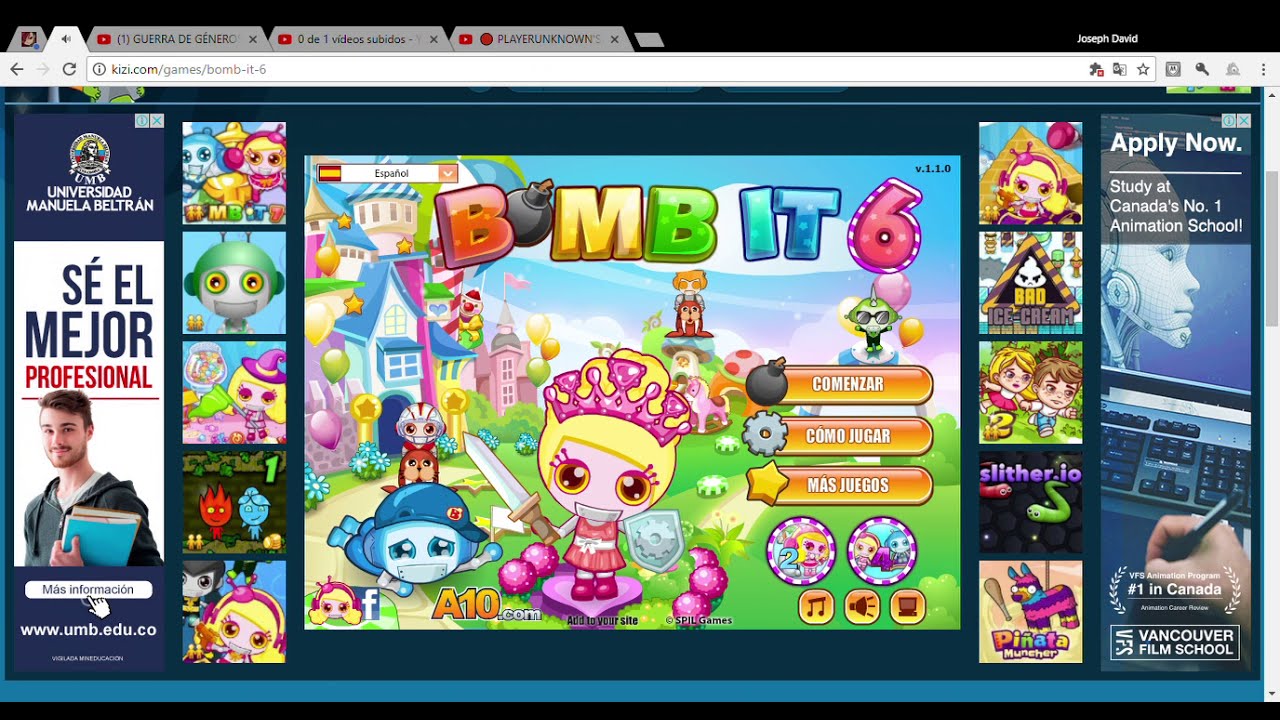The height and width of the screenshot is (720, 1280).
Task: Switch to the PLAYERUNKNOWN'S tab
Action: (538, 40)
